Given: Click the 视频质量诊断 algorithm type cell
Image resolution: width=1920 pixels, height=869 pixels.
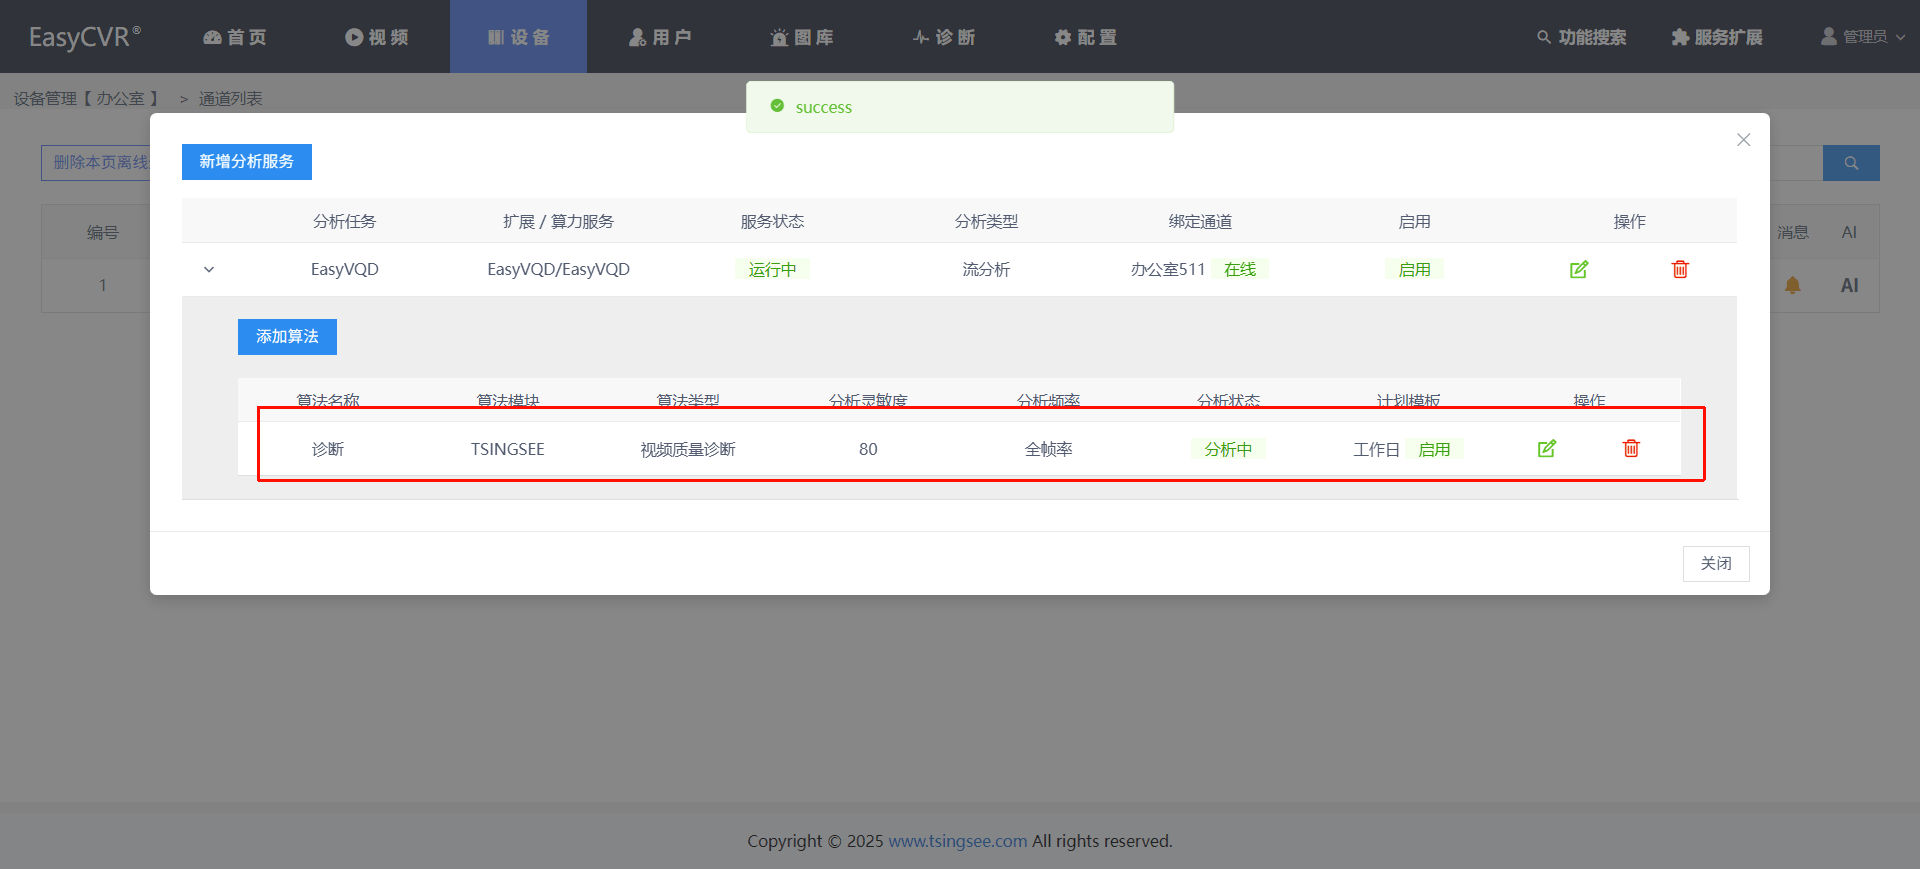Looking at the screenshot, I should (688, 449).
